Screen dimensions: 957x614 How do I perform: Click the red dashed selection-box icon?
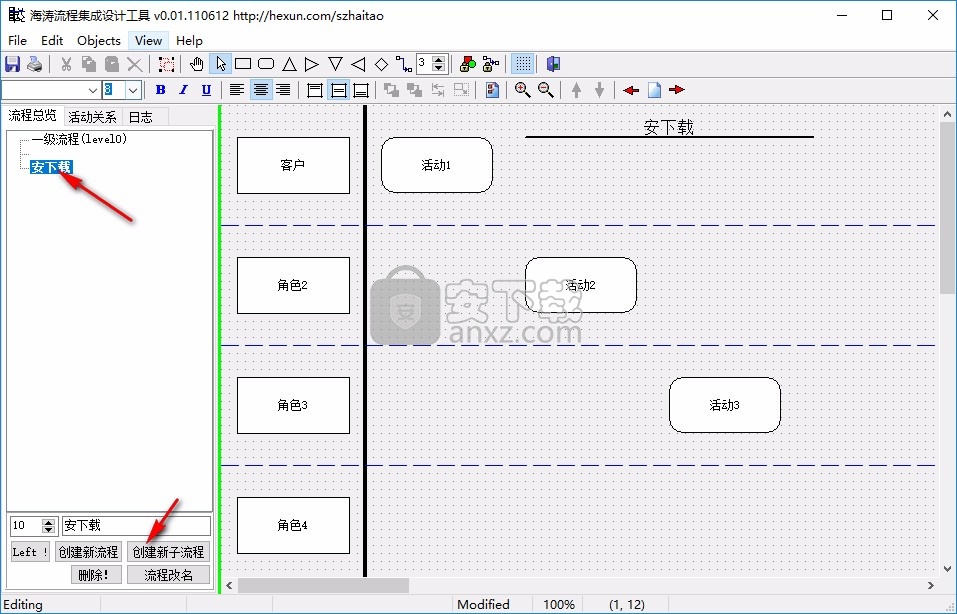pos(166,64)
